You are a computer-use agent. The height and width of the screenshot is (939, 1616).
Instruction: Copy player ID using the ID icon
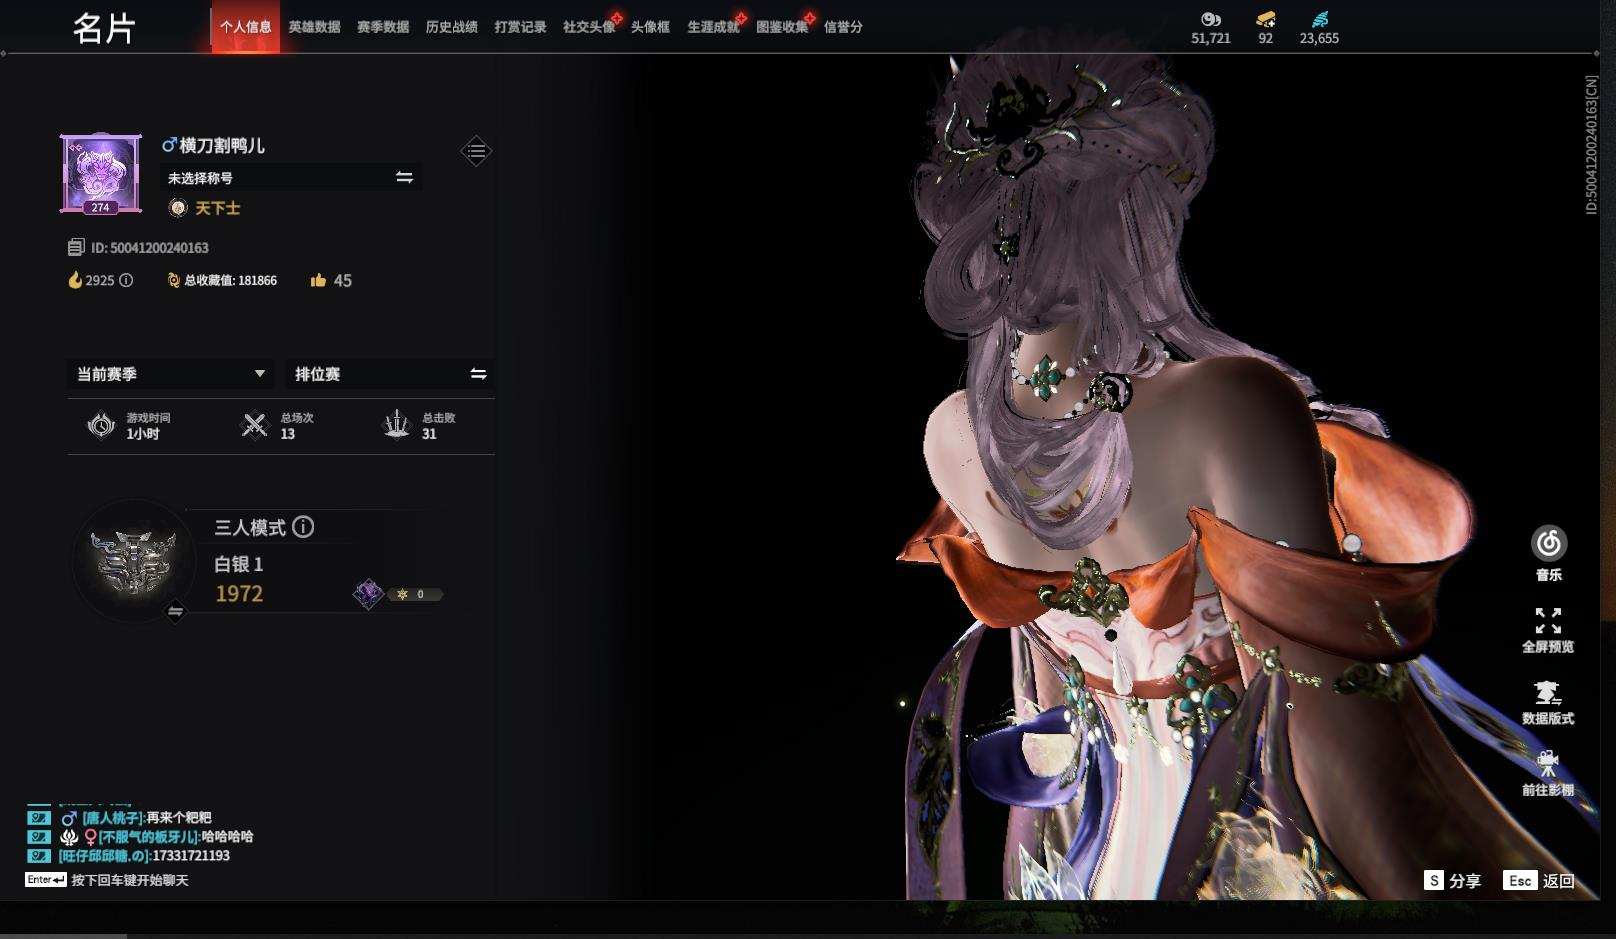[76, 247]
